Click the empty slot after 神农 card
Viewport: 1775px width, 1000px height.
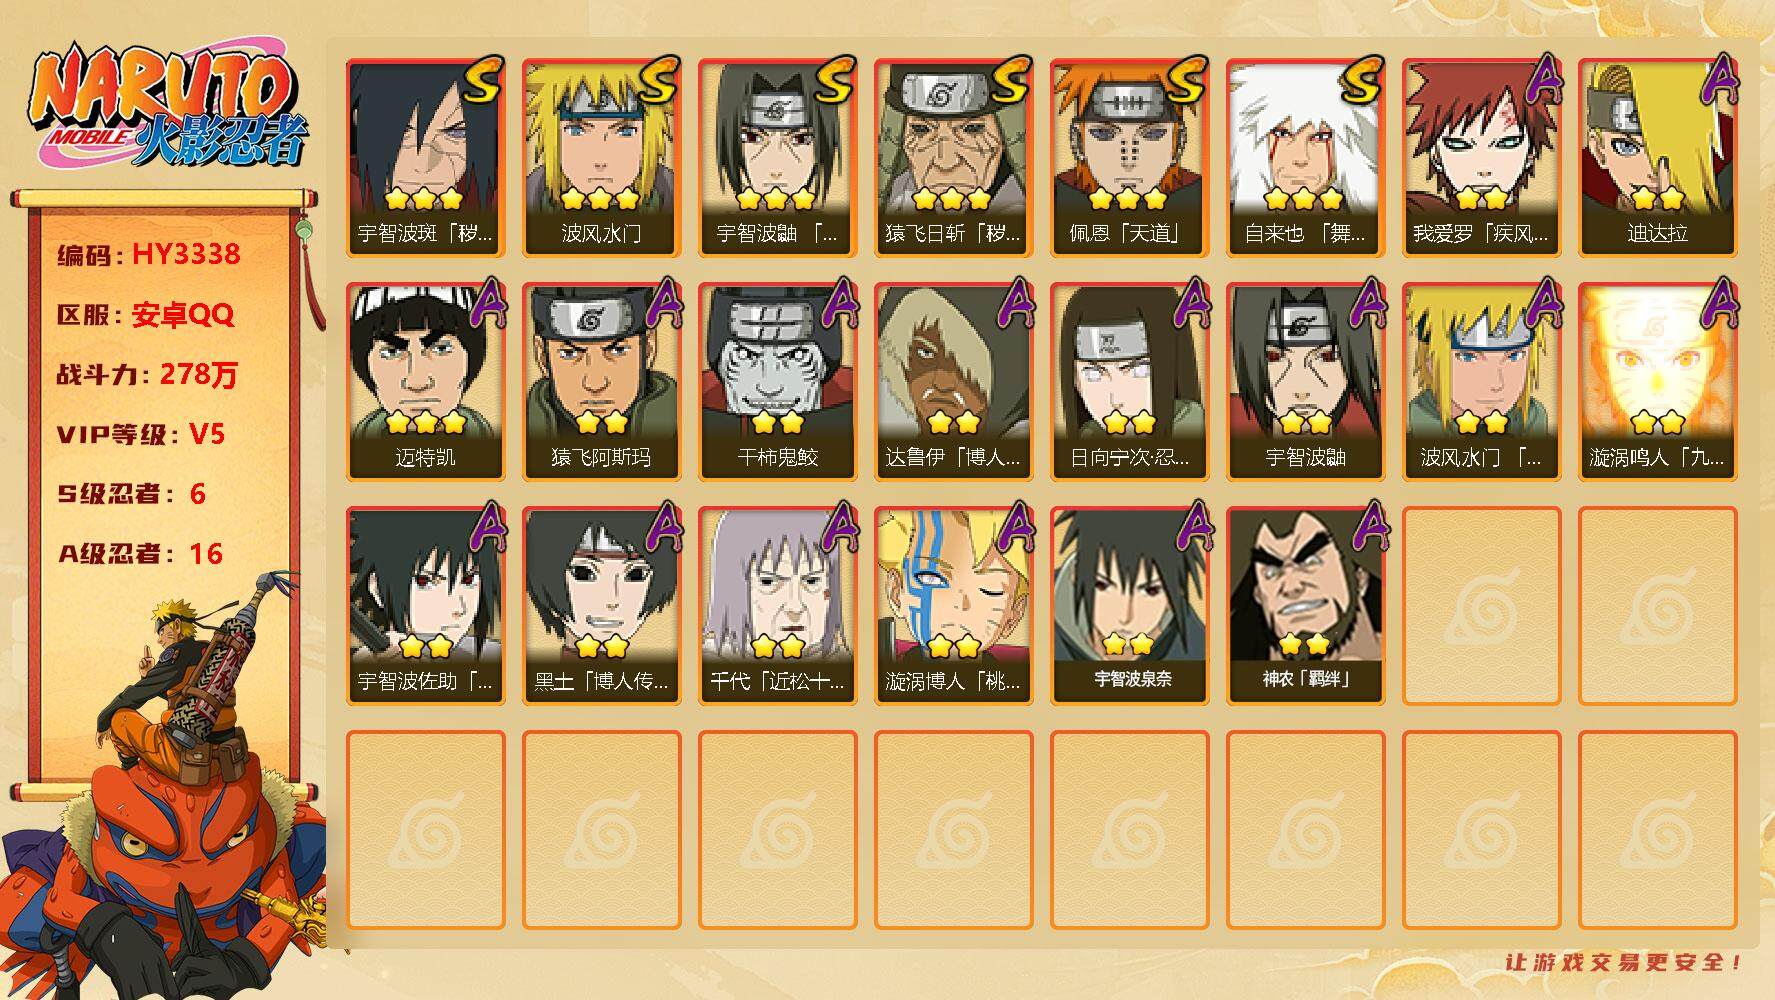pyautogui.click(x=1481, y=605)
